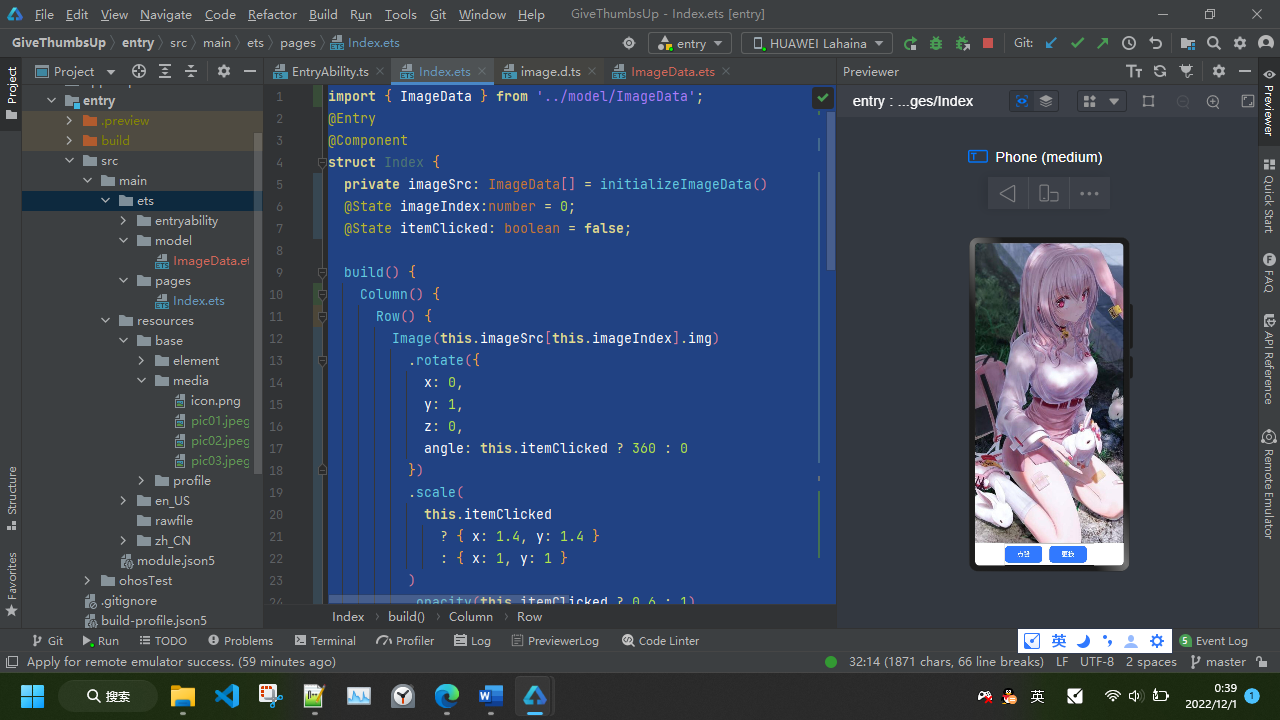The image size is (1280, 720).
Task: Expand the profile folder
Action: pyautogui.click(x=142, y=480)
